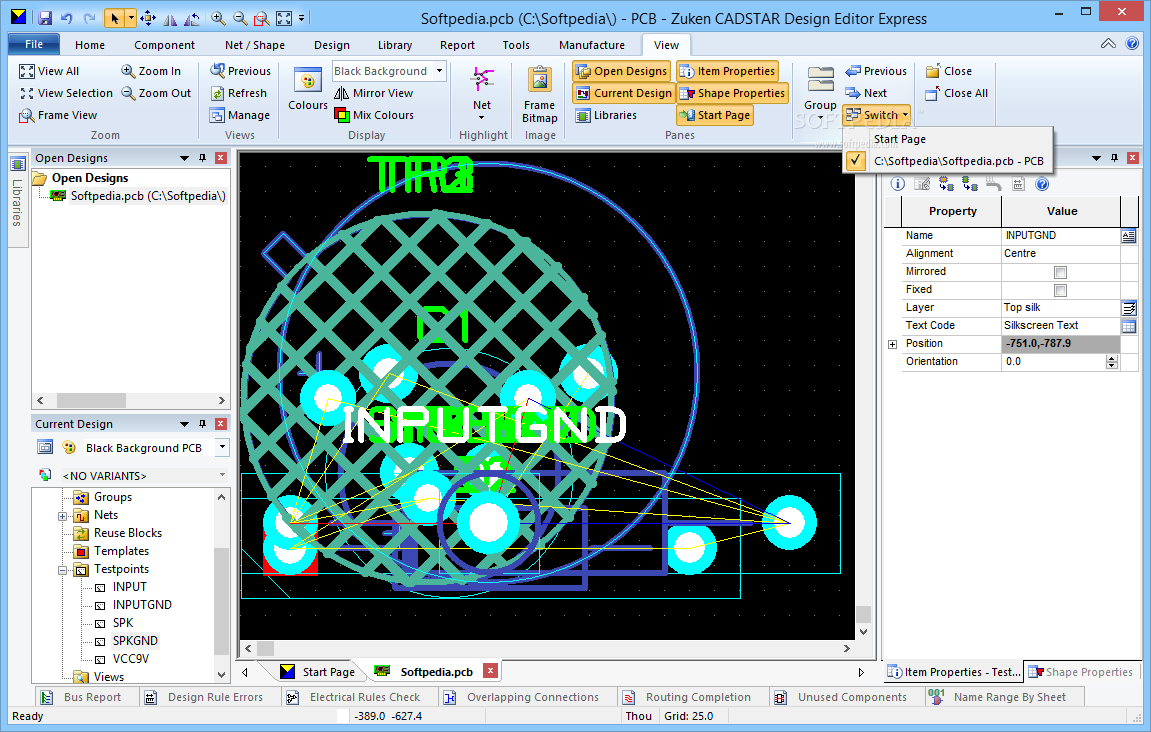
Task: Click the colours palette icon in Current Design pane
Action: click(69, 447)
